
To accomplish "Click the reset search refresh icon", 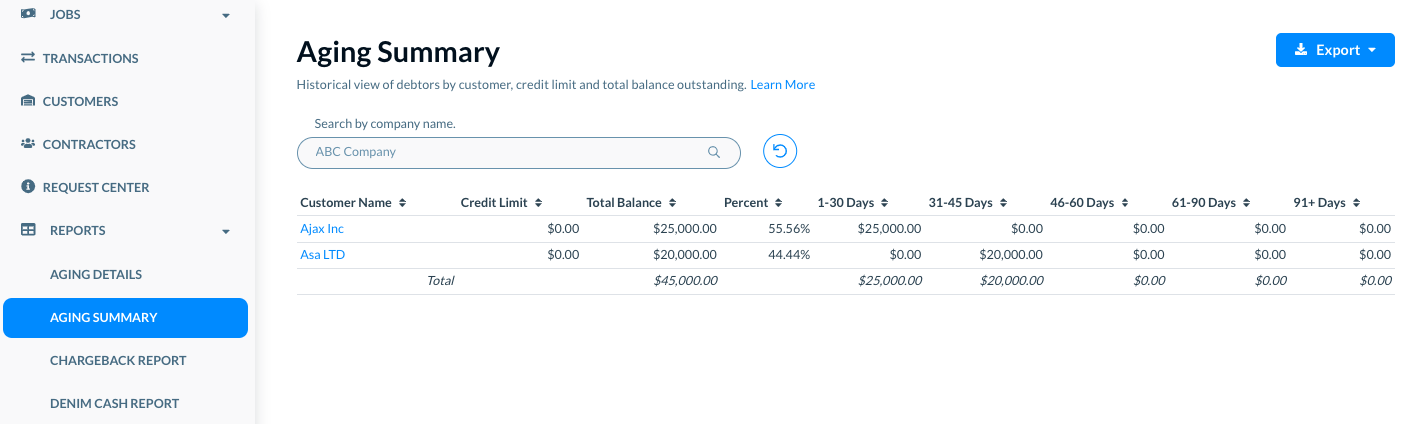I will click(780, 152).
